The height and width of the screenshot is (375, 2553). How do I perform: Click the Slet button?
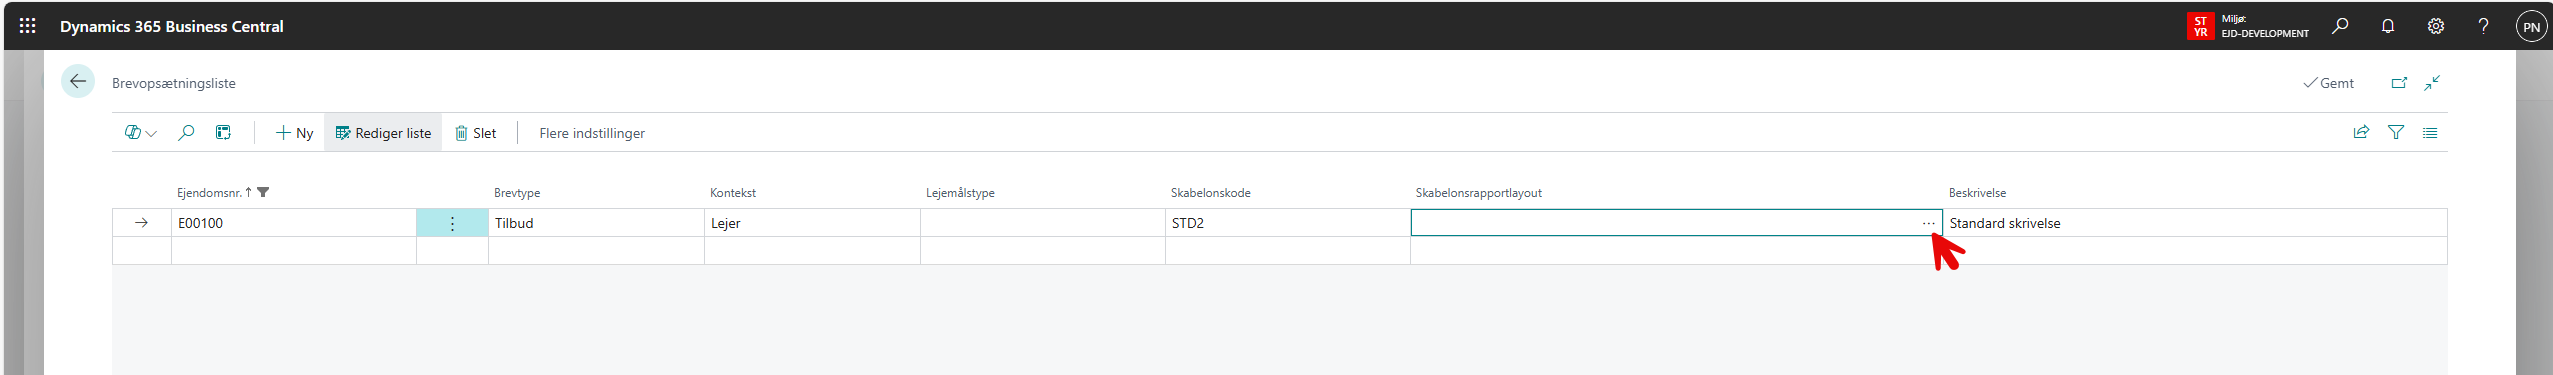(x=476, y=133)
